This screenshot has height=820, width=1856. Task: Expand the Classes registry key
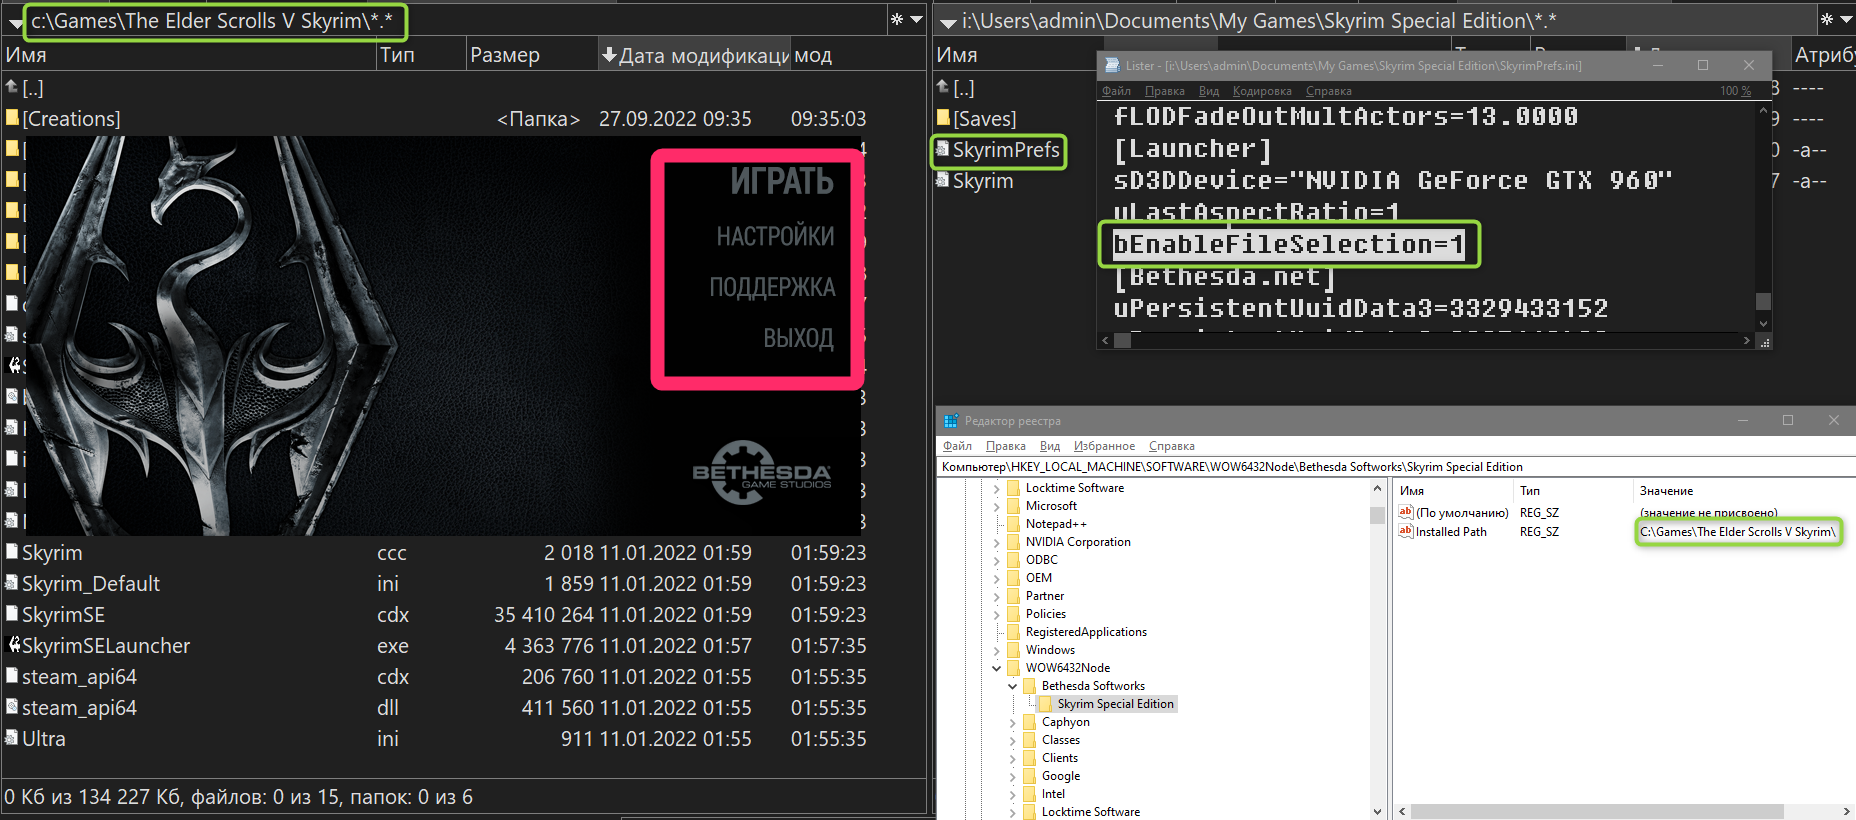pyautogui.click(x=1013, y=740)
